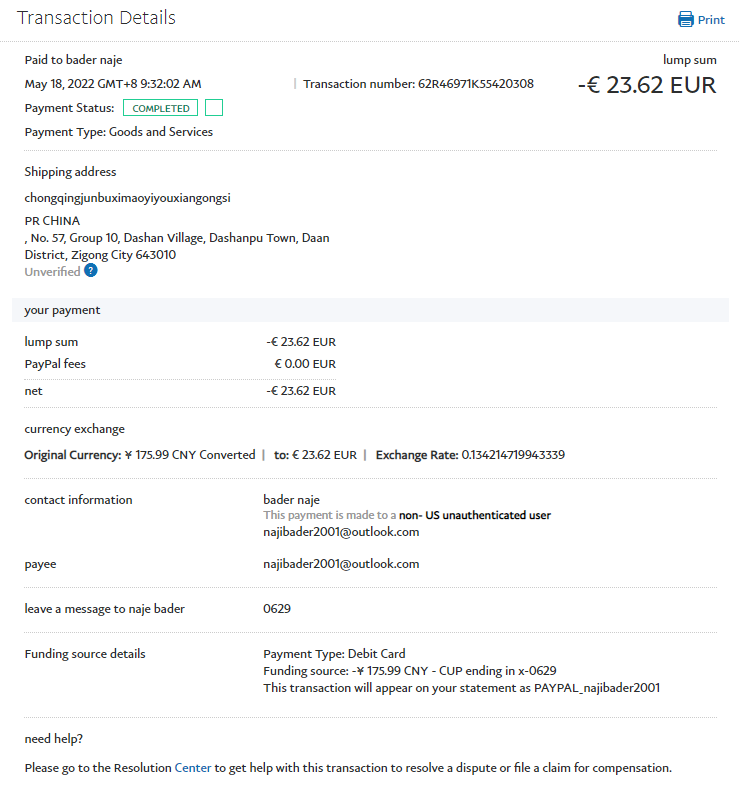Click the Print link text

point(711,20)
